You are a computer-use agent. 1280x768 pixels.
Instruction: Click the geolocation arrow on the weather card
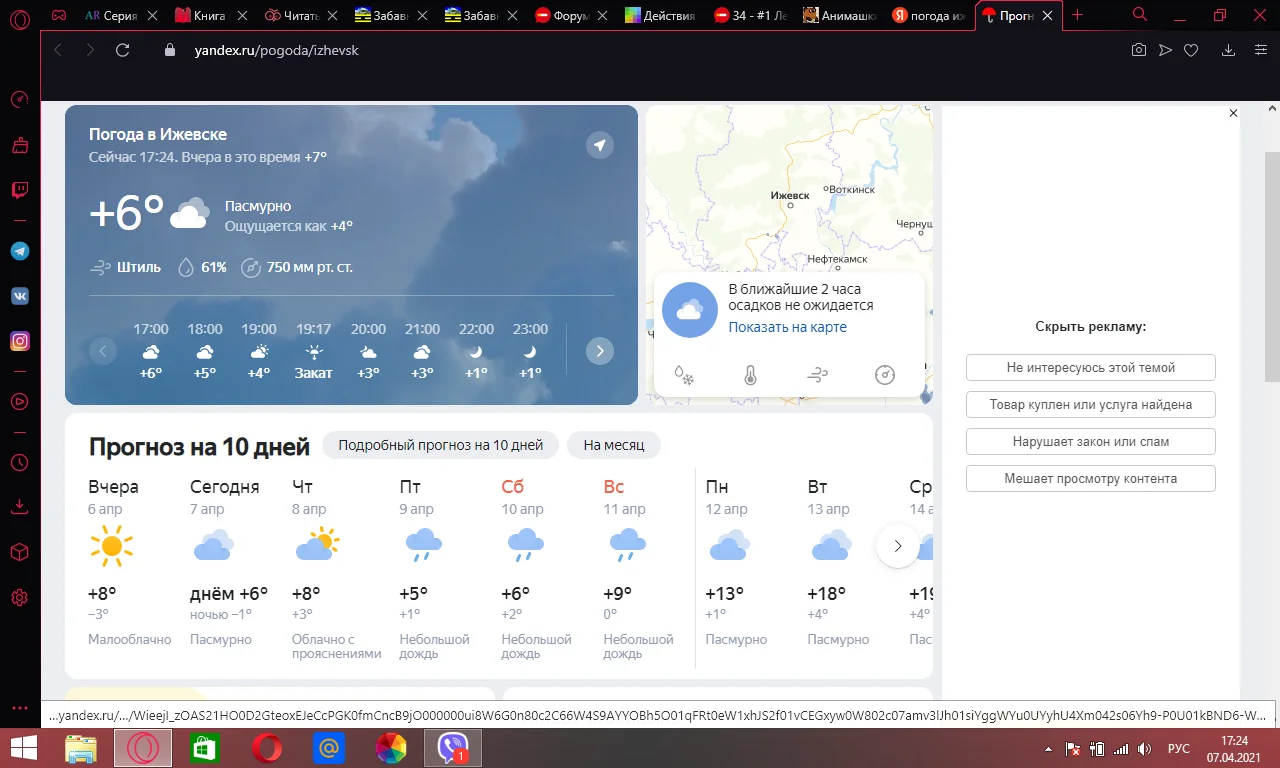(599, 144)
